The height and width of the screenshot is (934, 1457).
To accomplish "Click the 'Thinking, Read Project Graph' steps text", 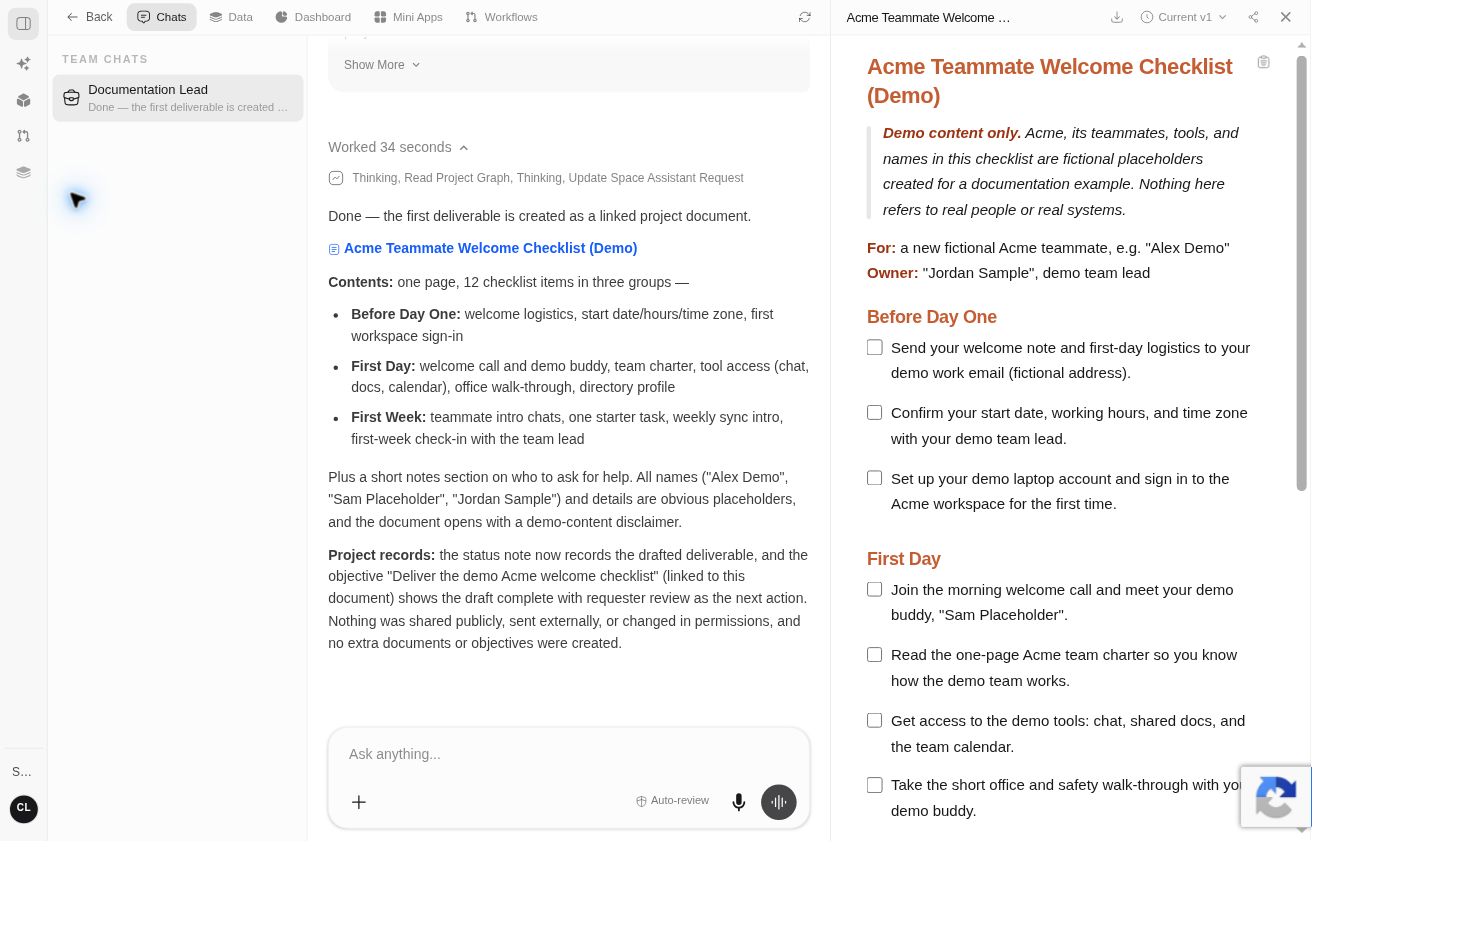I will pyautogui.click(x=548, y=178).
